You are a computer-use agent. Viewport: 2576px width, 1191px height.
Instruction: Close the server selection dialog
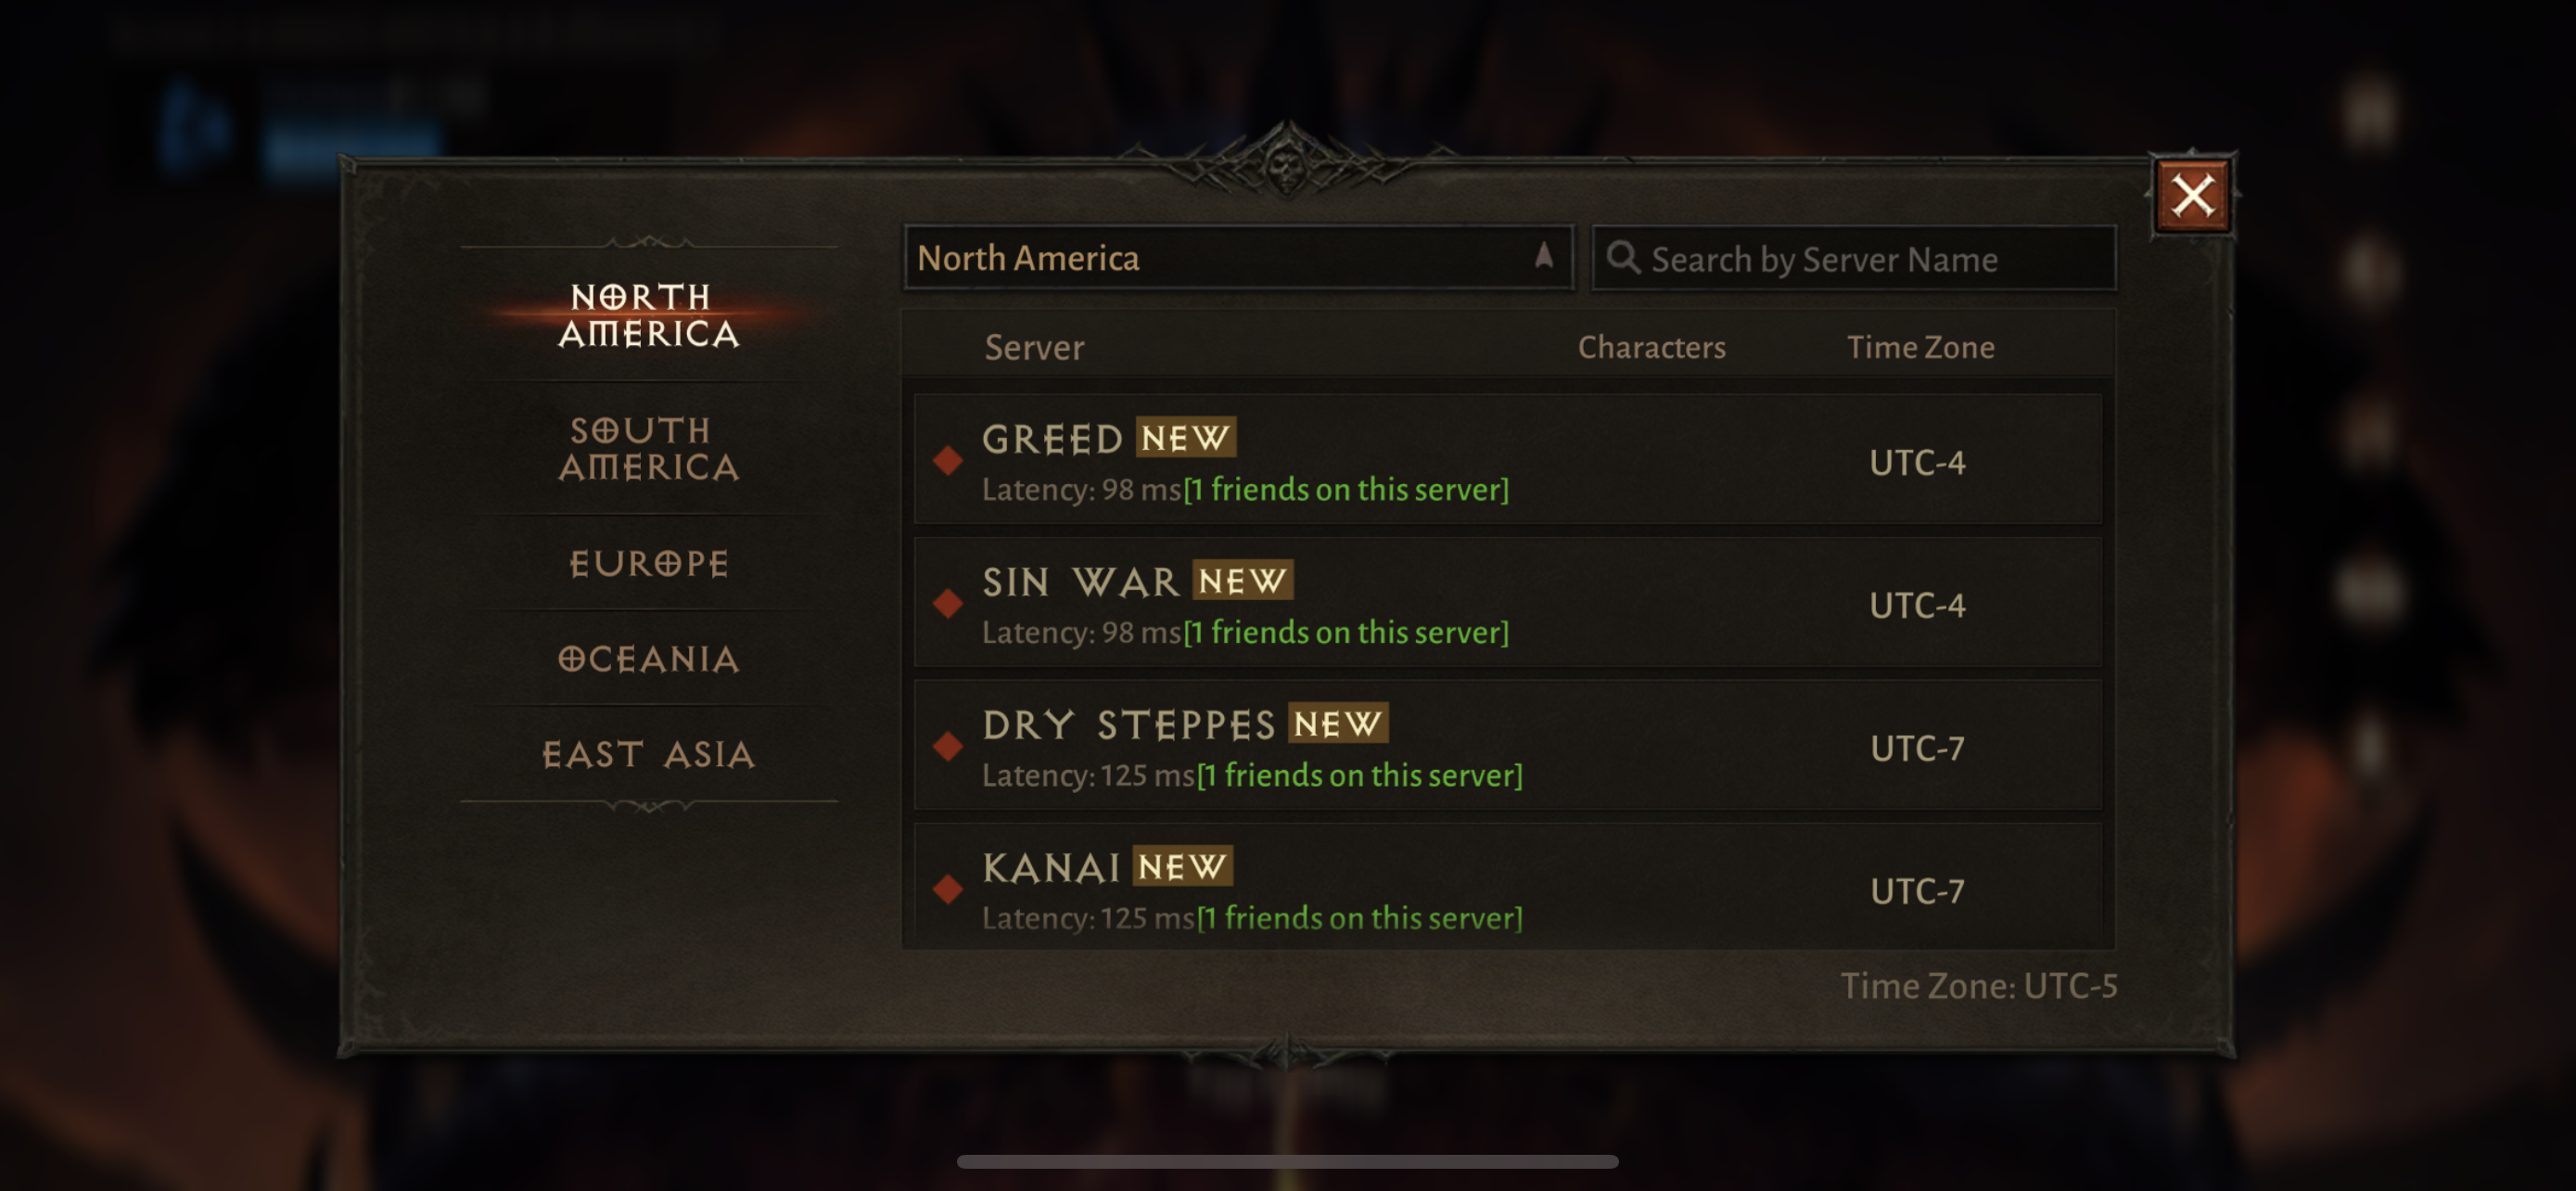pos(2191,194)
